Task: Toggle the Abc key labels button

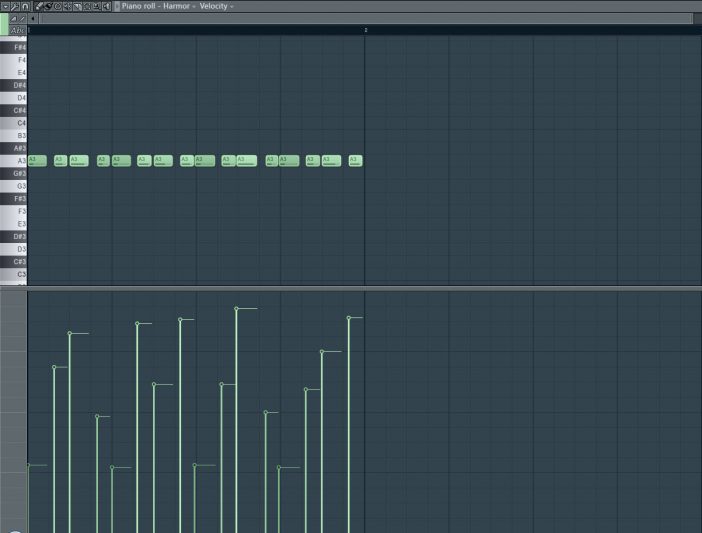Action: [x=18, y=30]
